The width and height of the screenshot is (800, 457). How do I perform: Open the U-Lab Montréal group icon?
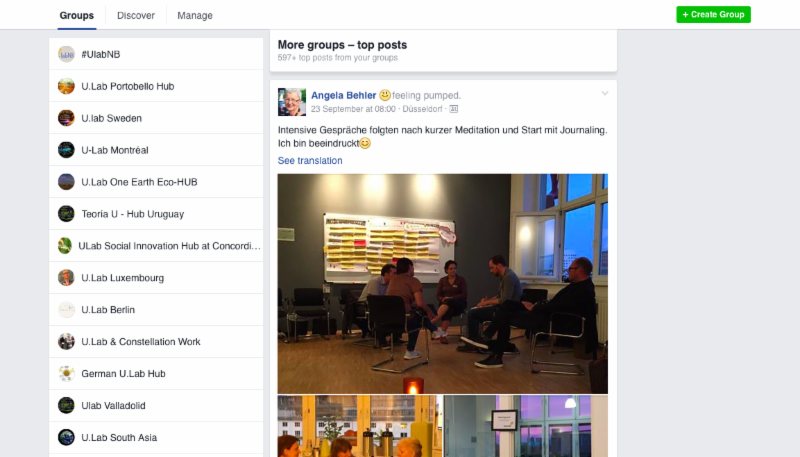(x=66, y=150)
